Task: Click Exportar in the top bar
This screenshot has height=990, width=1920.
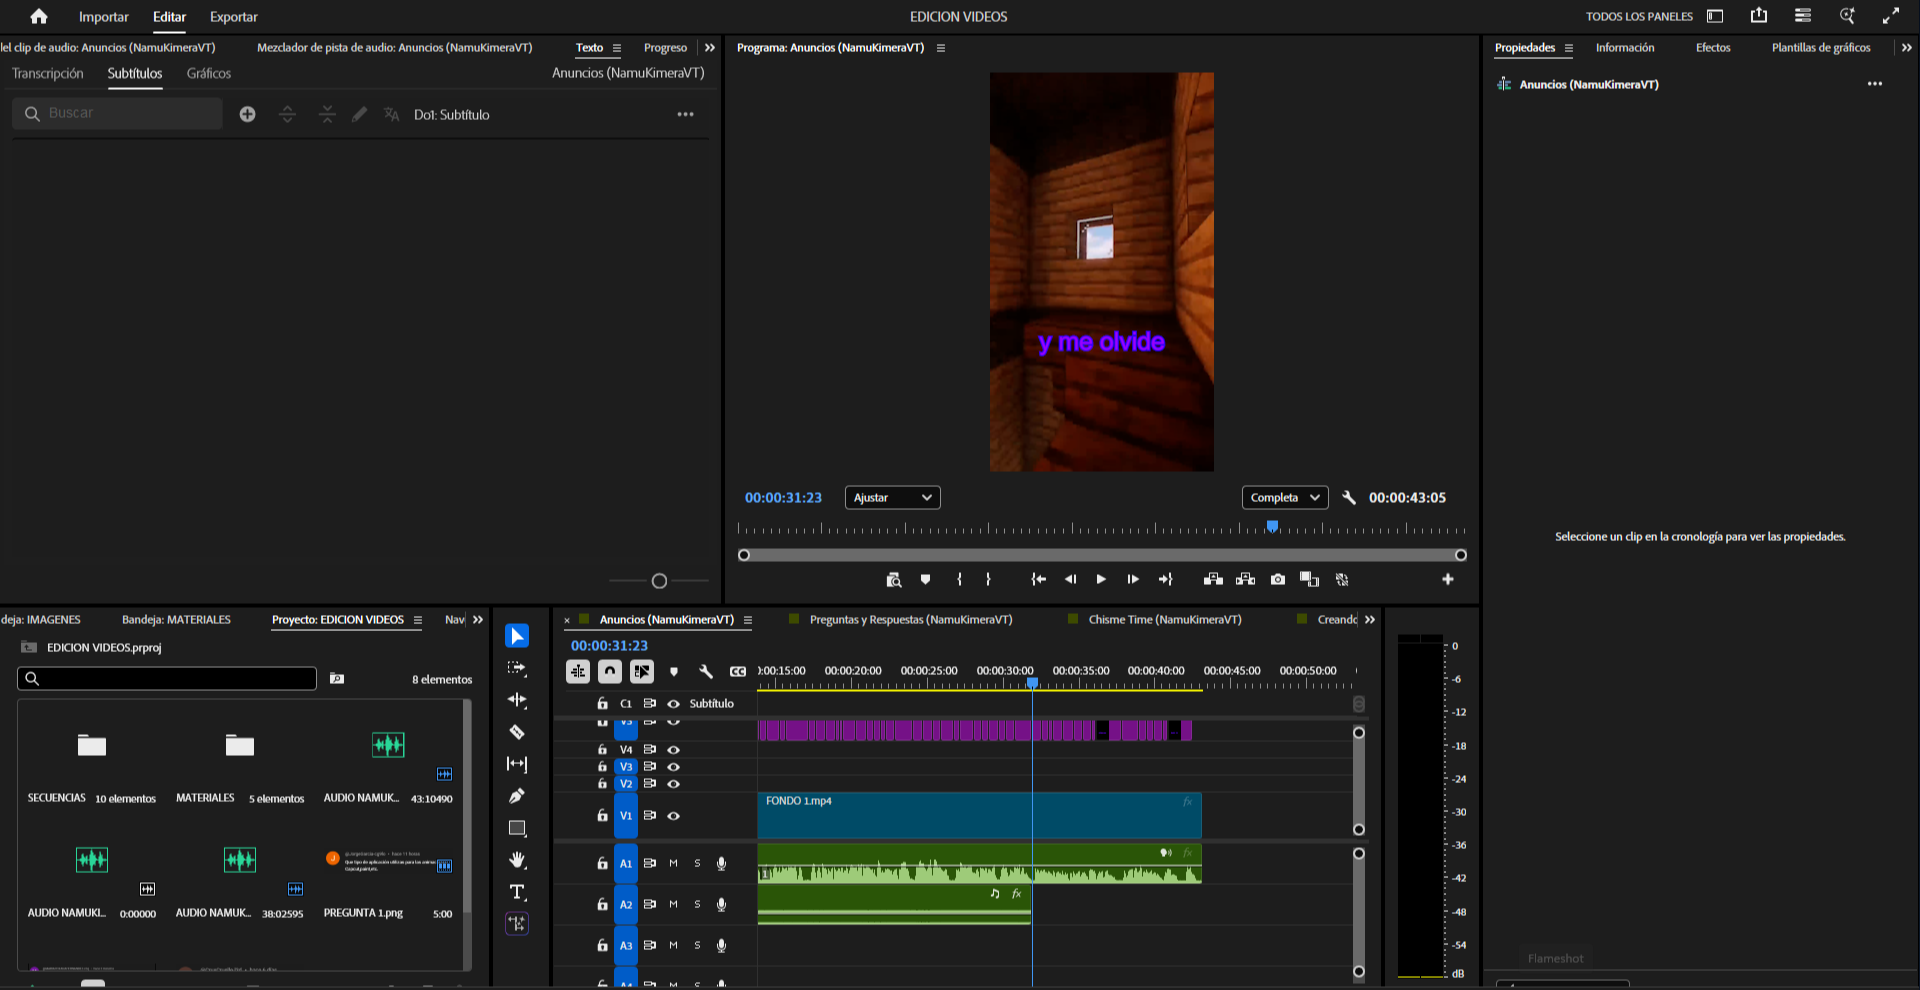Action: tap(233, 16)
